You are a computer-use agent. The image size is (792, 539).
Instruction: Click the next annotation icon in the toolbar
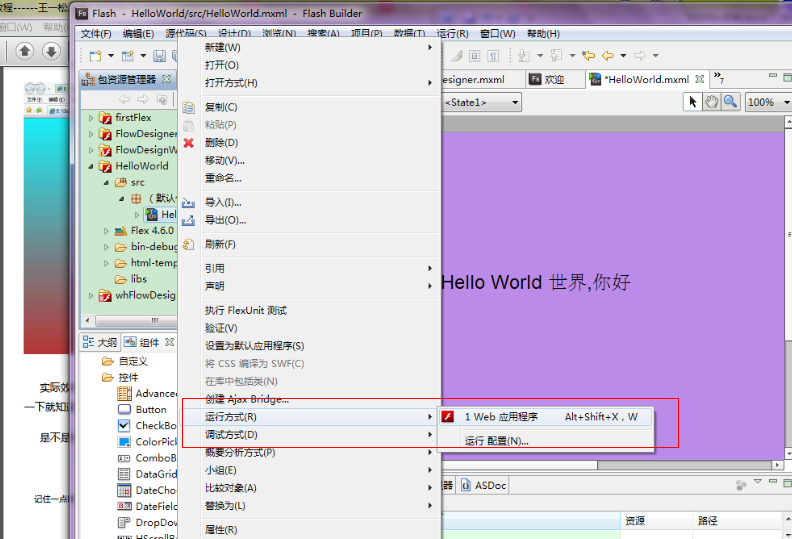tap(524, 56)
